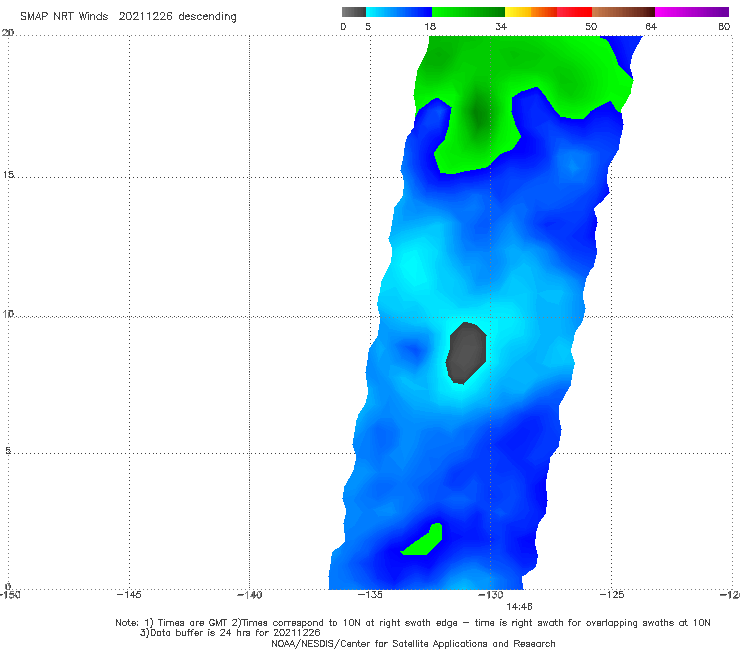Click the '64' label under the color bar
Screen dimensions: 740x650
click(x=651, y=27)
